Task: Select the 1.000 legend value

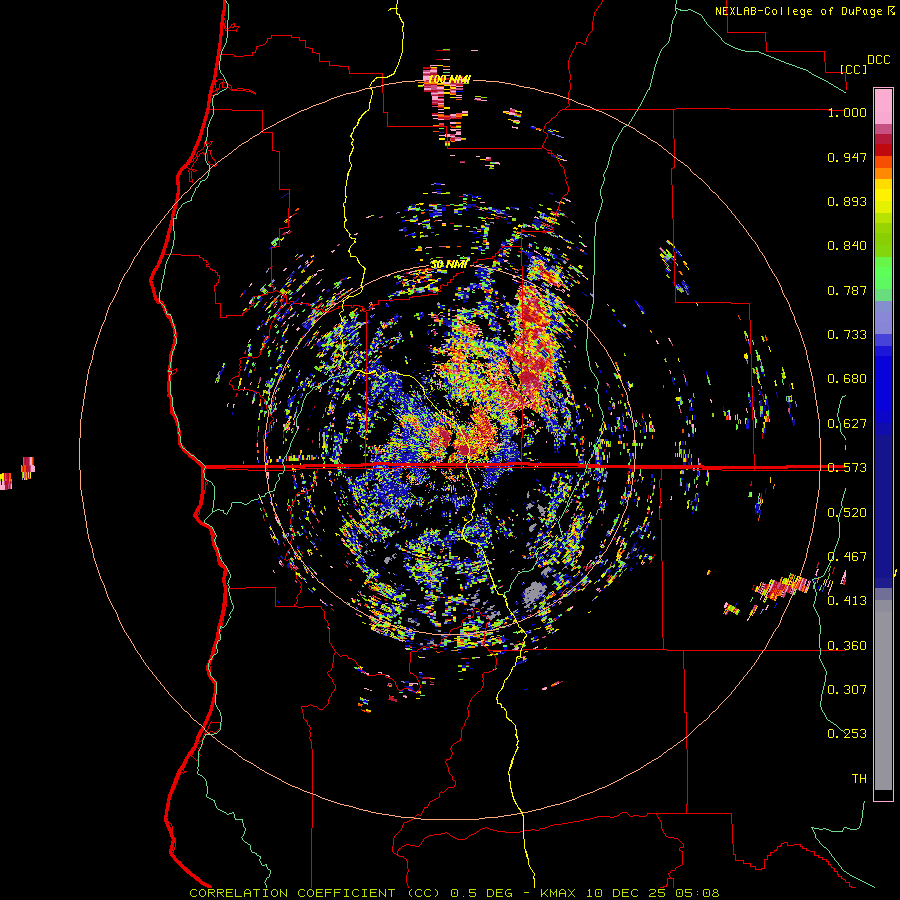Action: tap(847, 112)
